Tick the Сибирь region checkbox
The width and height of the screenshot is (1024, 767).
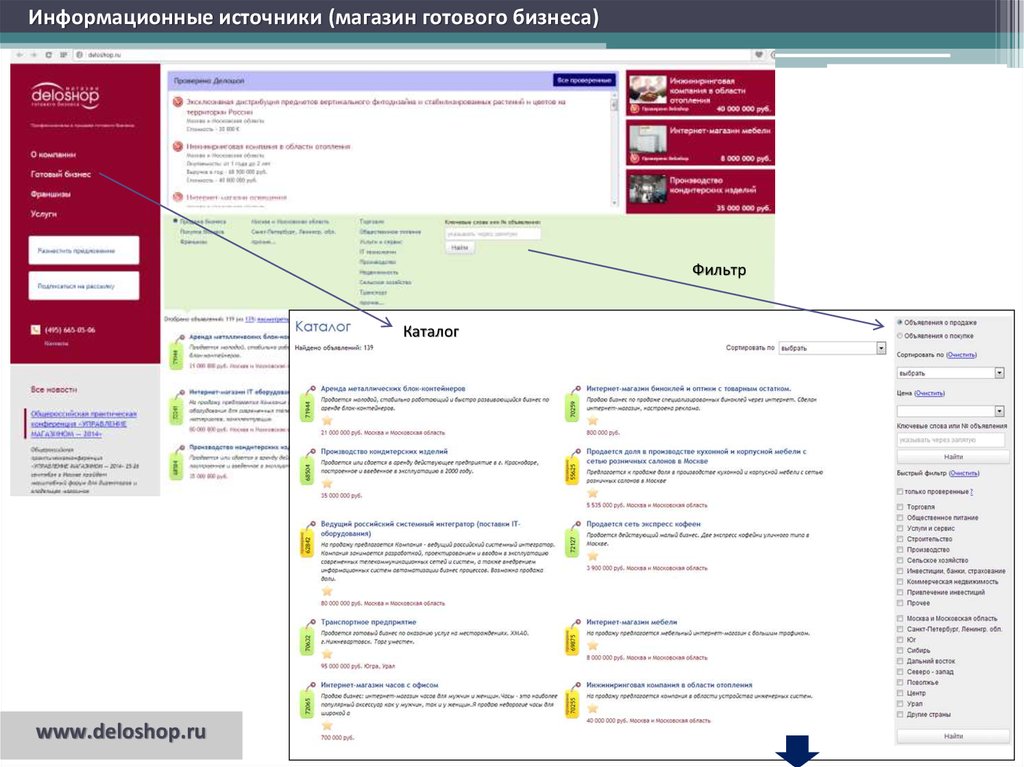click(x=900, y=650)
